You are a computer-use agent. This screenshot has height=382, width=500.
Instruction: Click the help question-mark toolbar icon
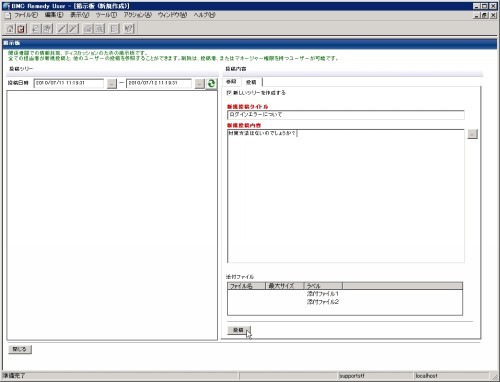point(129,29)
